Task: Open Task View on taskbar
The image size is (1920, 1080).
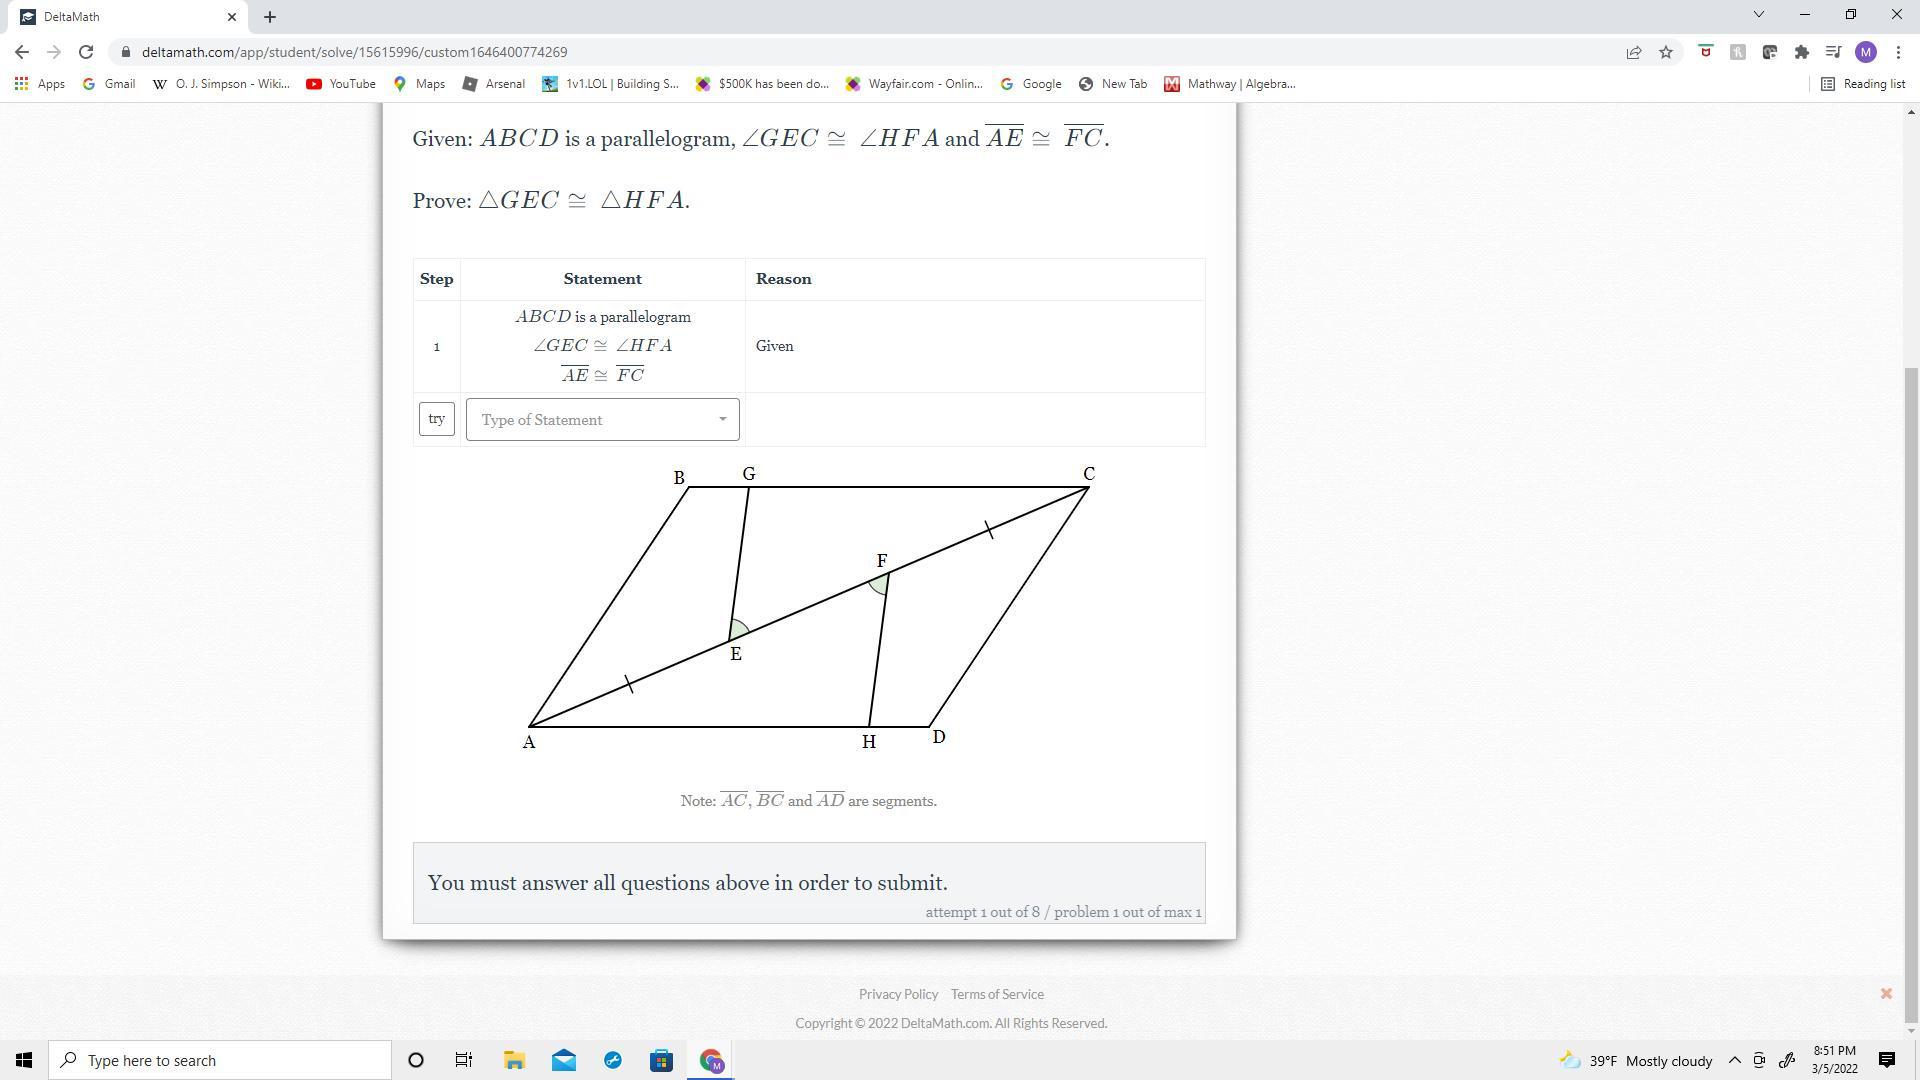Action: click(x=464, y=1060)
